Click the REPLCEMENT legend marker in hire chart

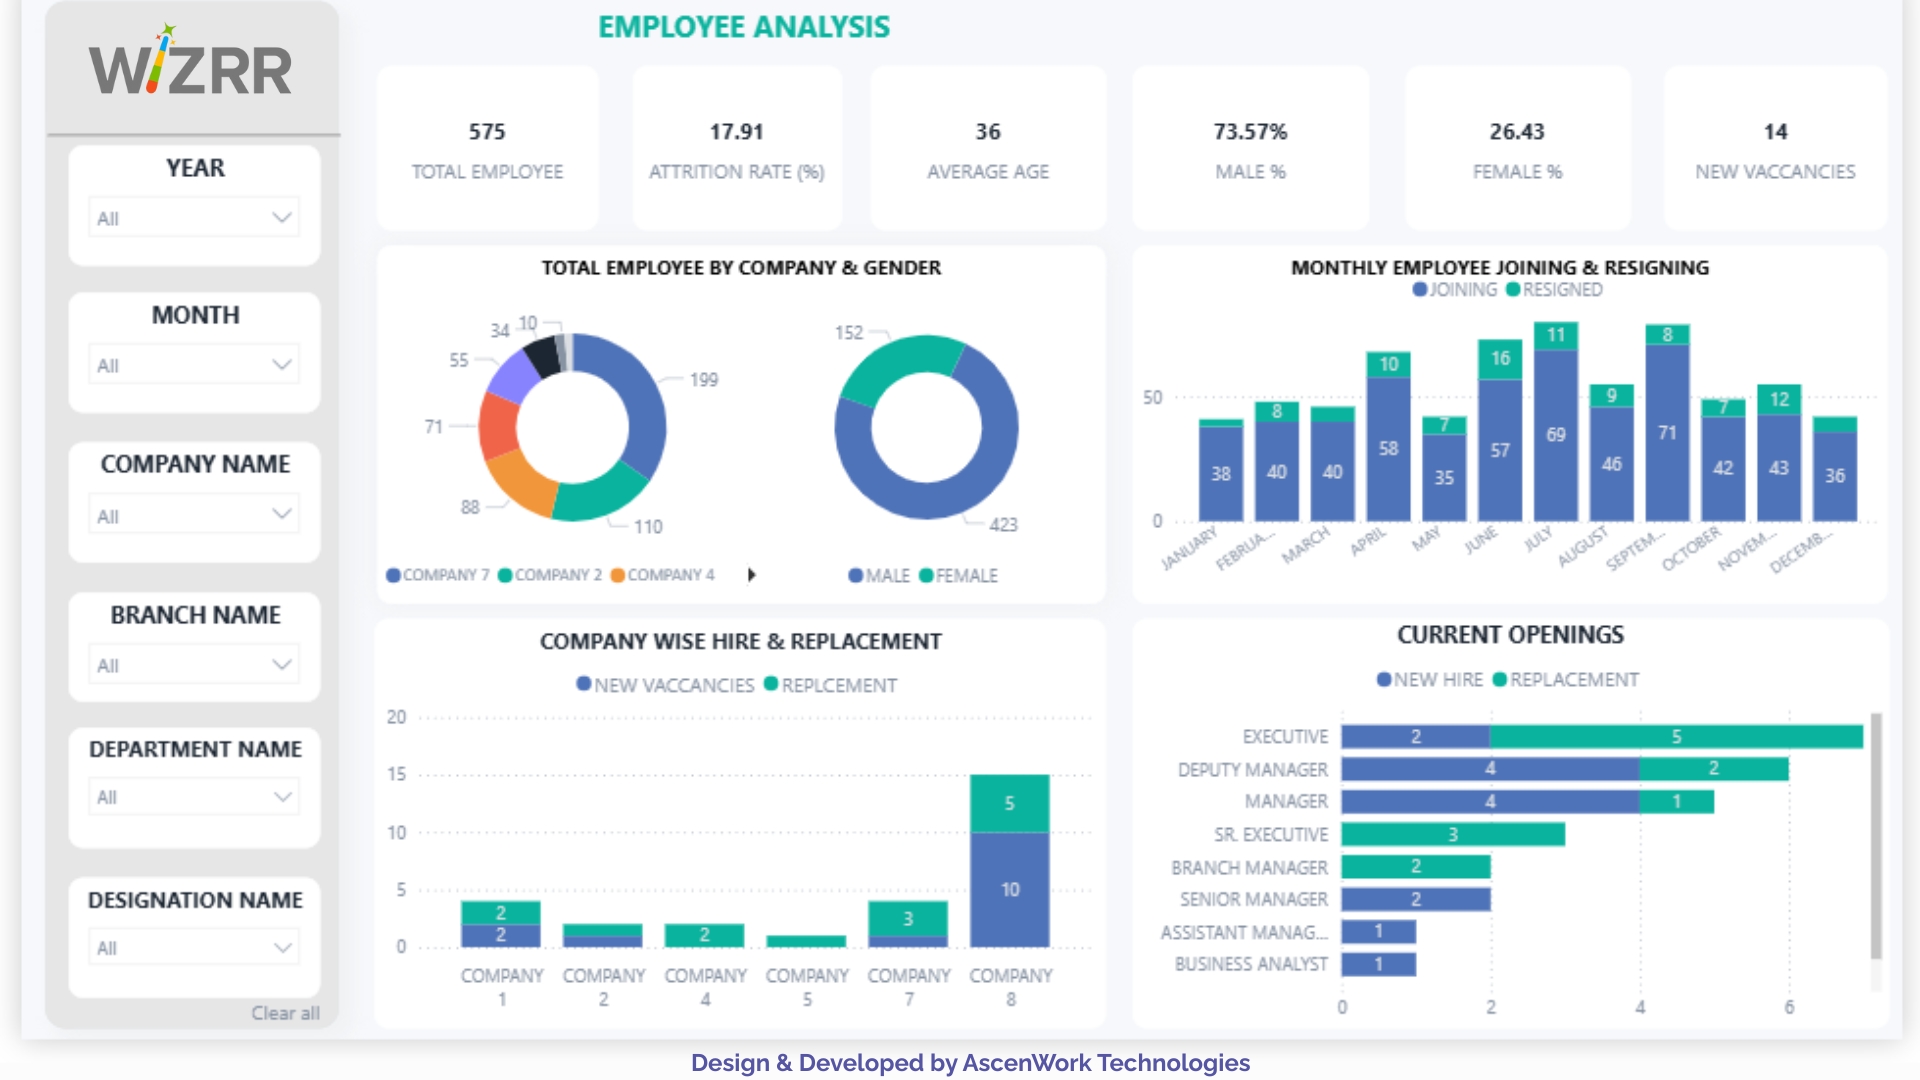[771, 684]
